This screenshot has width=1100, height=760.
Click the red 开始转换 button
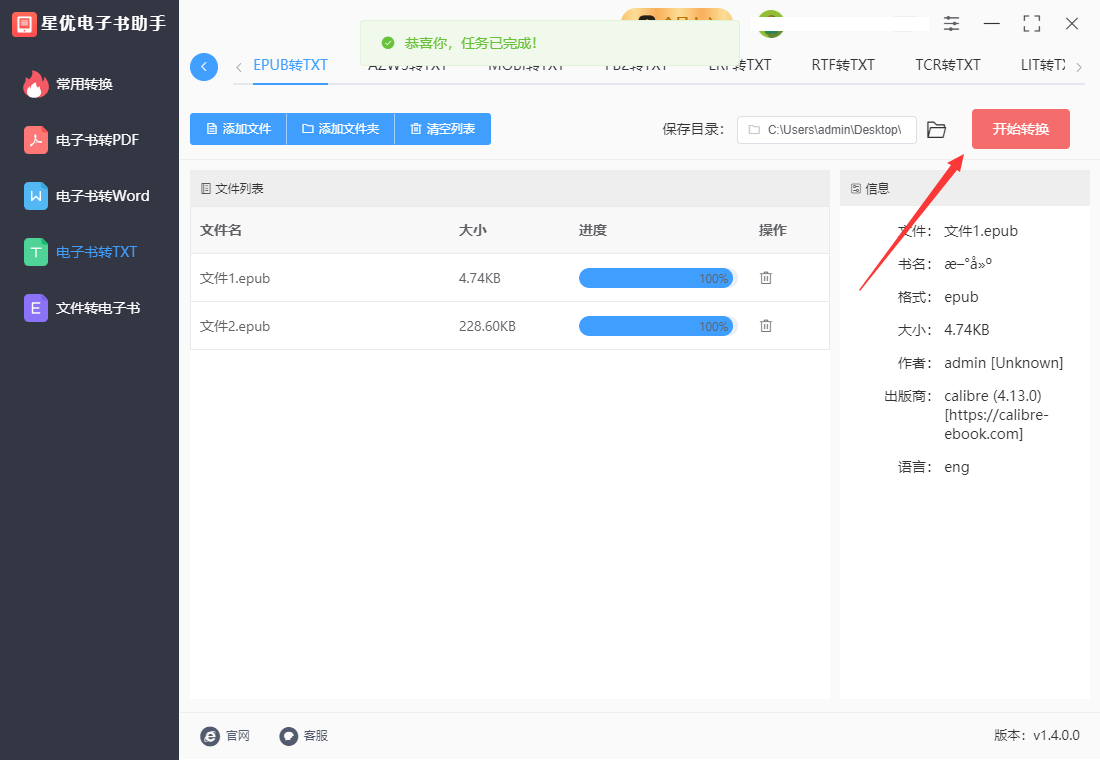coord(1021,129)
